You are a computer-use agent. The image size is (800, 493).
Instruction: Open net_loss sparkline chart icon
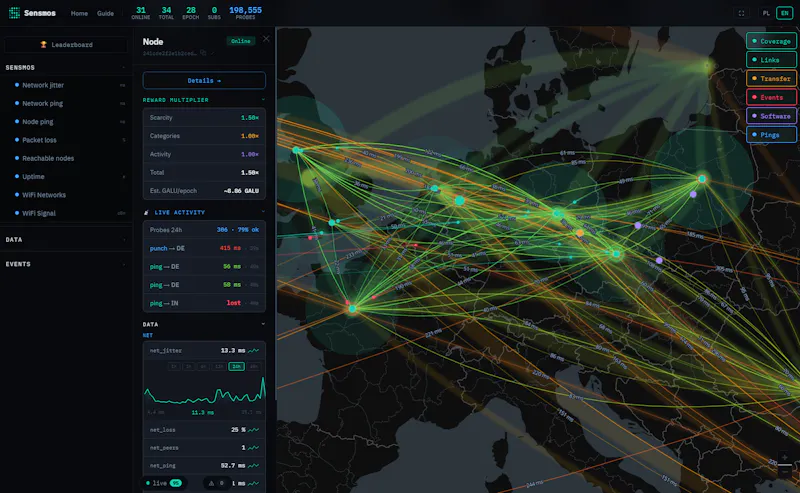[x=253, y=430]
